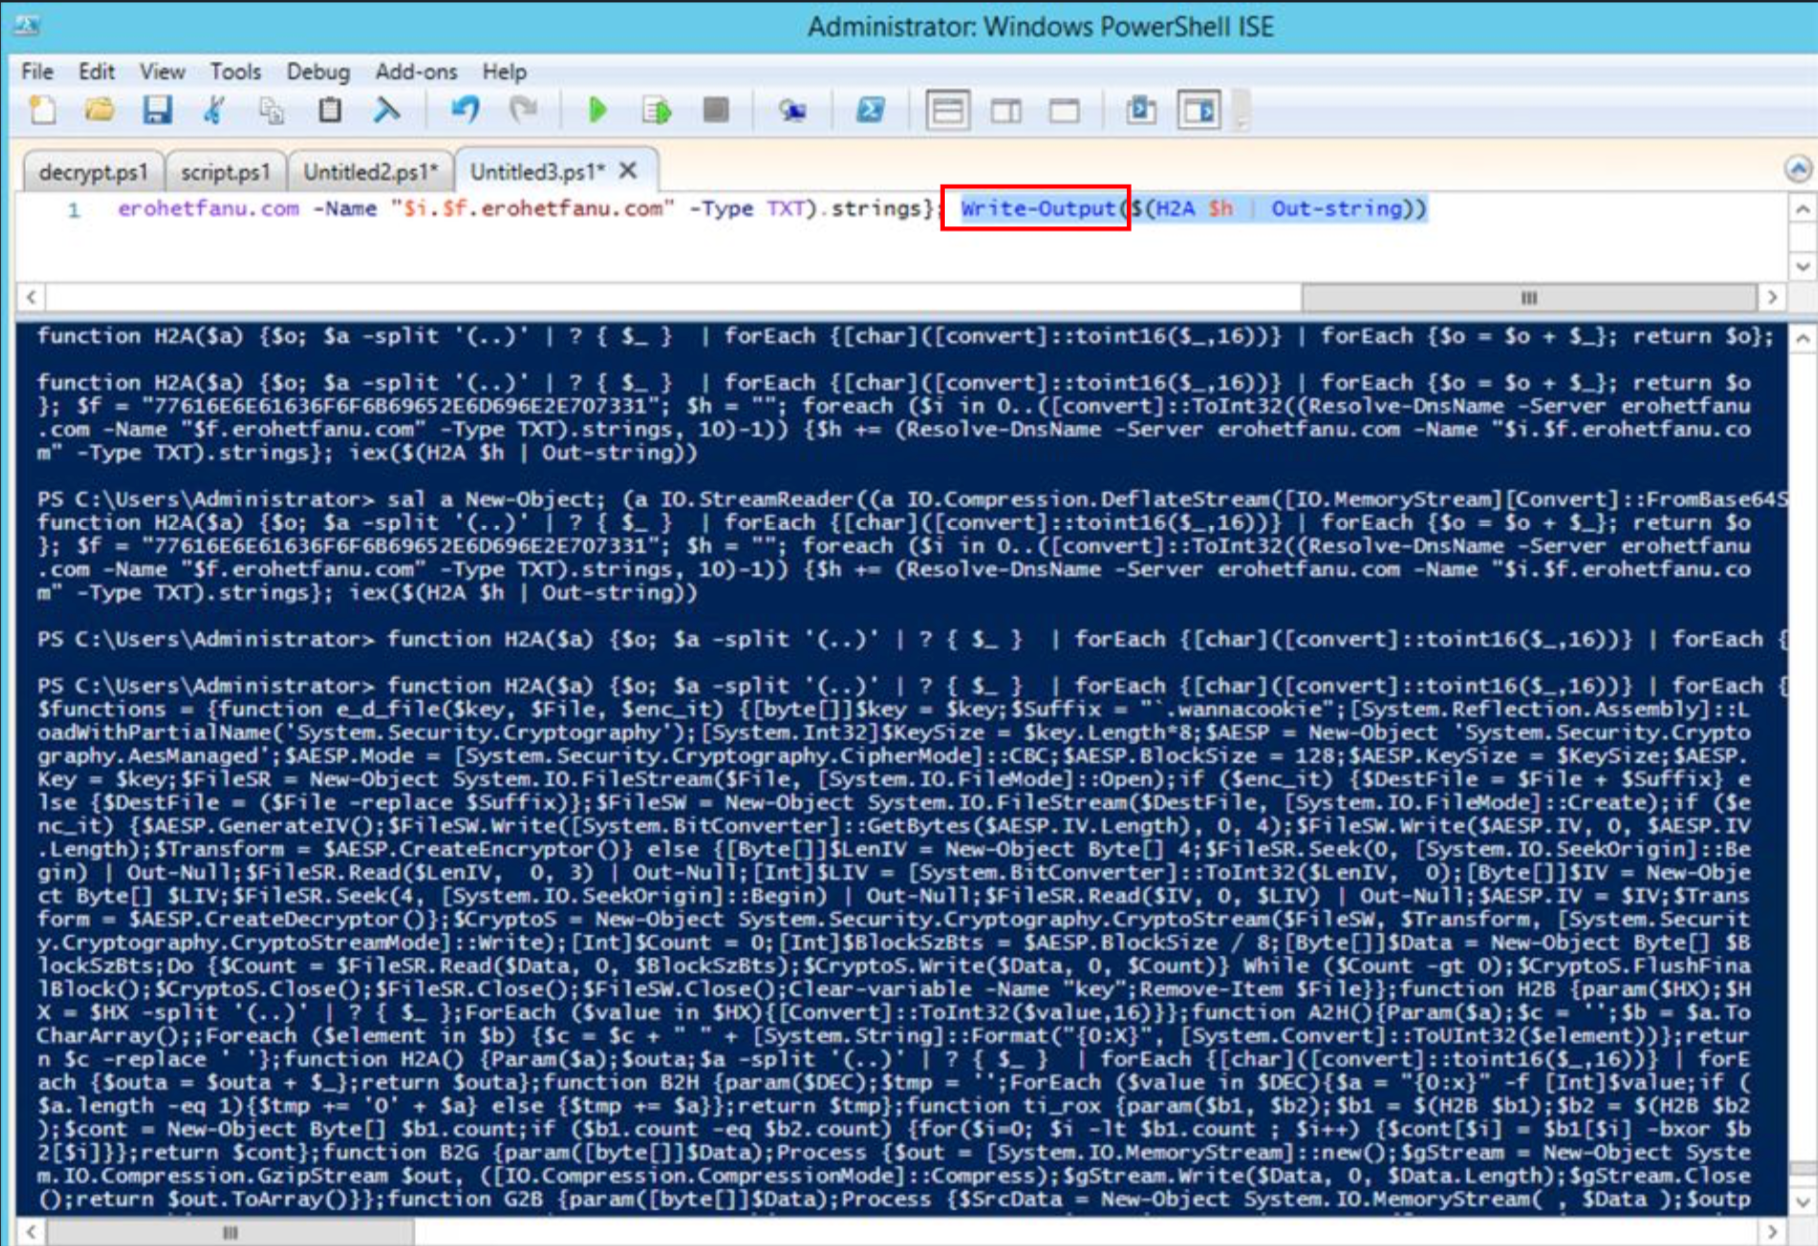The height and width of the screenshot is (1246, 1818).
Task: Switch to the Untitled2.ps1 tab
Action: [x=370, y=171]
